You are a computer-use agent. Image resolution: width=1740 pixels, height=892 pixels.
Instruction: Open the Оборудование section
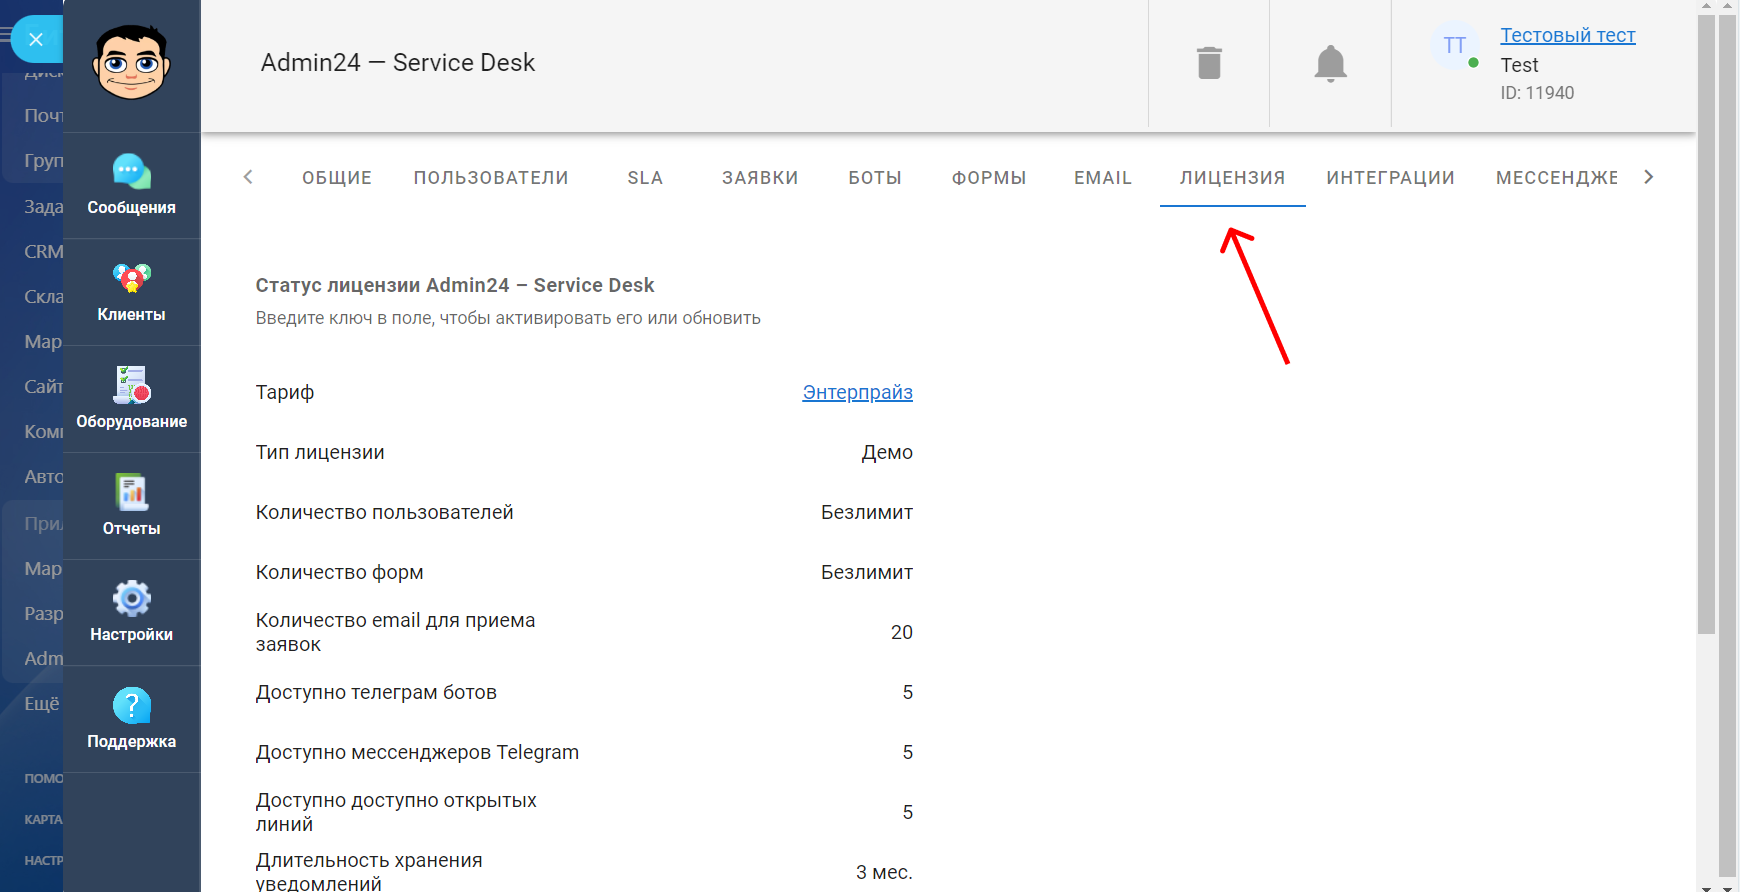(131, 400)
